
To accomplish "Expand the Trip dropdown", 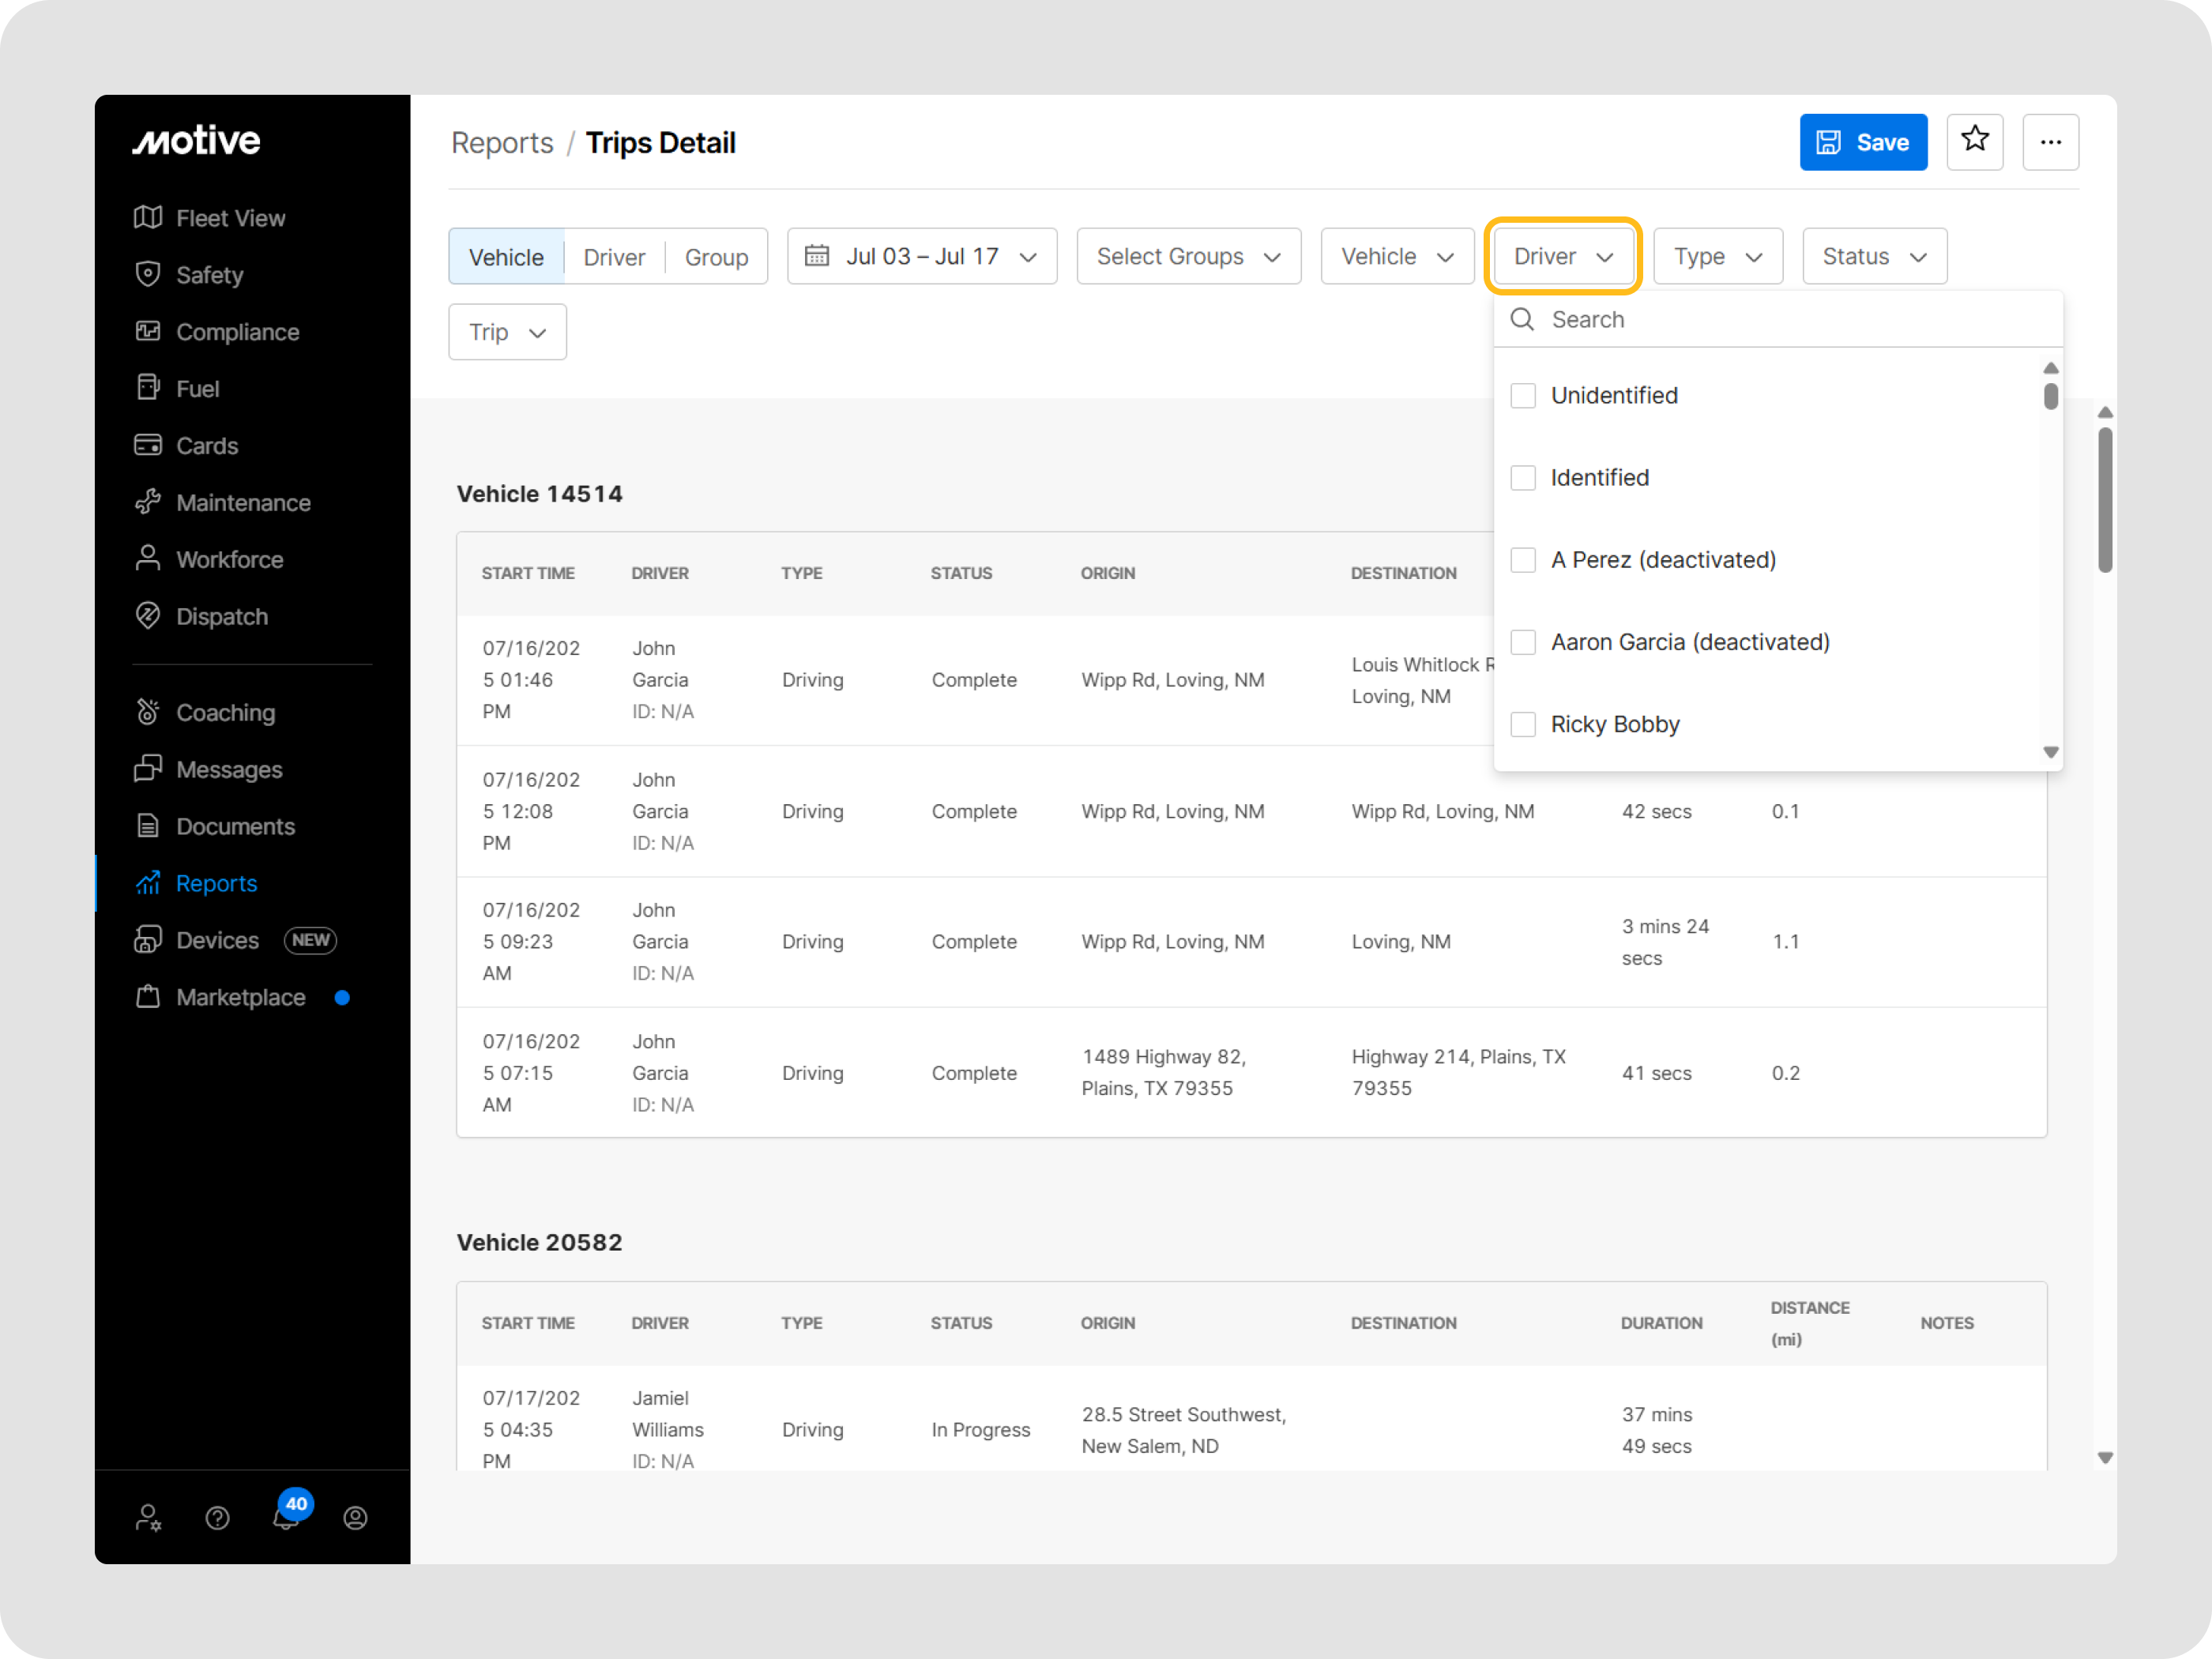I will click(507, 332).
